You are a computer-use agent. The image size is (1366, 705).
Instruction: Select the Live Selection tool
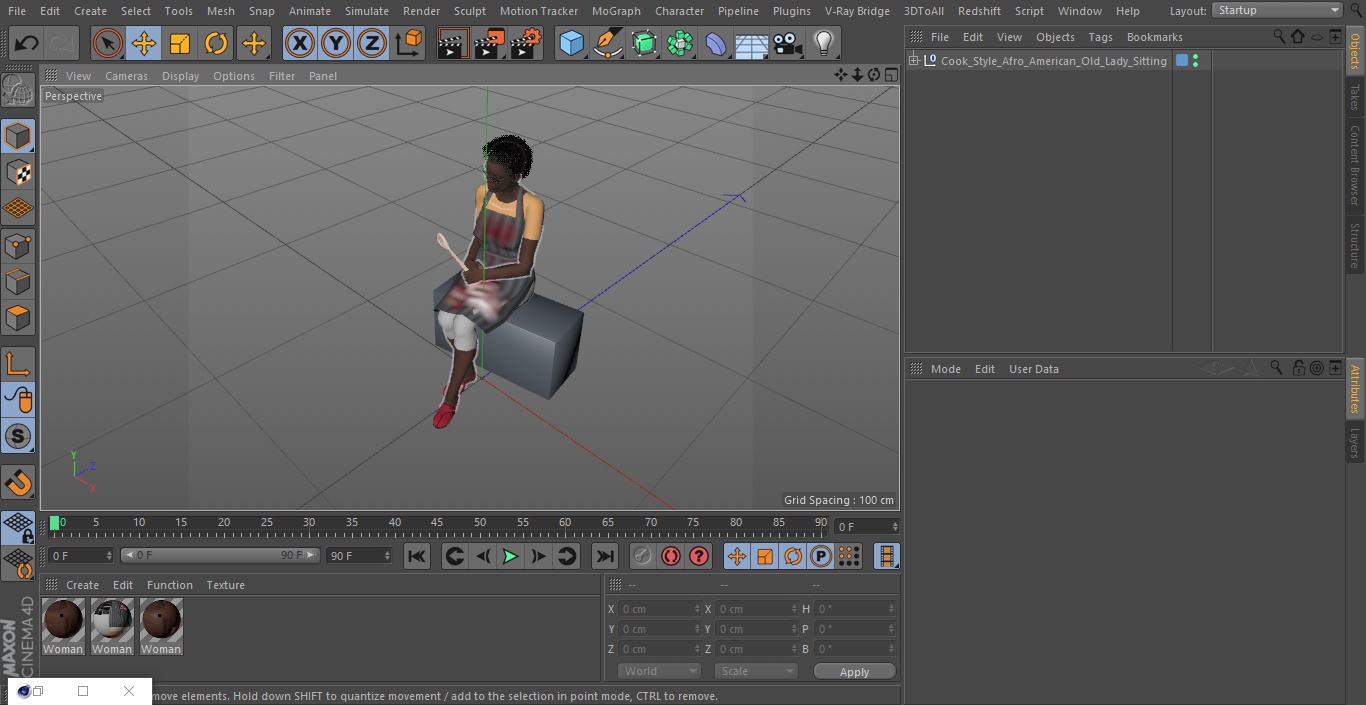click(x=107, y=43)
